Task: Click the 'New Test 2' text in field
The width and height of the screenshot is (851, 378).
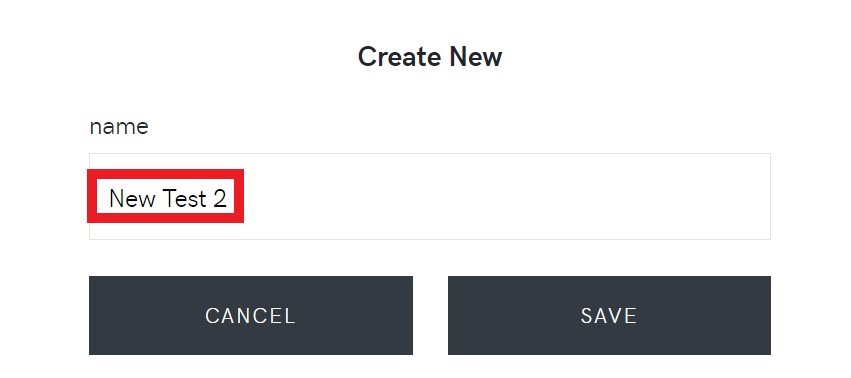Action: coord(168,199)
